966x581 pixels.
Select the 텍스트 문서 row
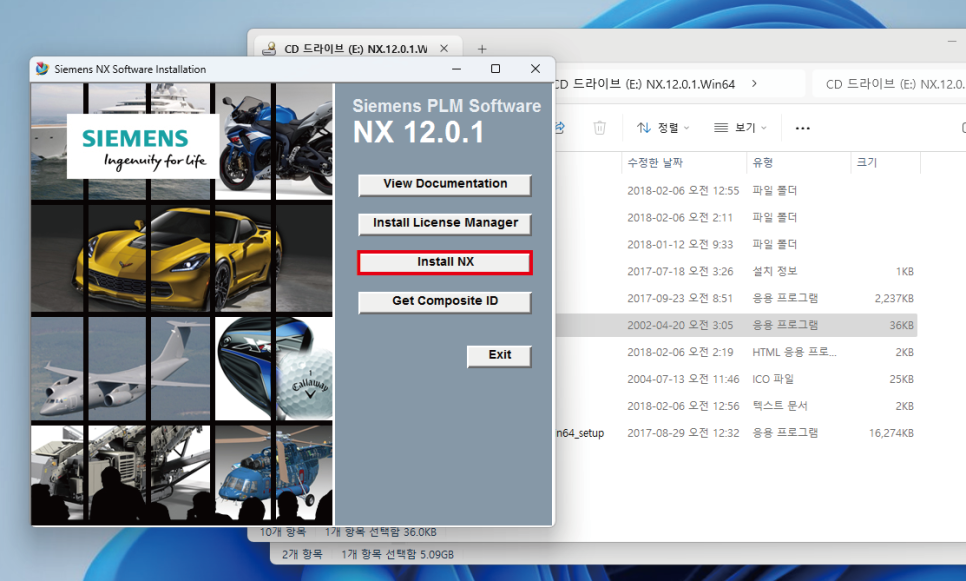click(x=736, y=406)
